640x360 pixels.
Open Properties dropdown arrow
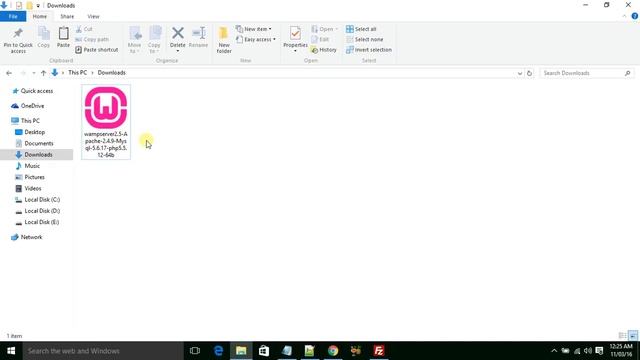(295, 51)
